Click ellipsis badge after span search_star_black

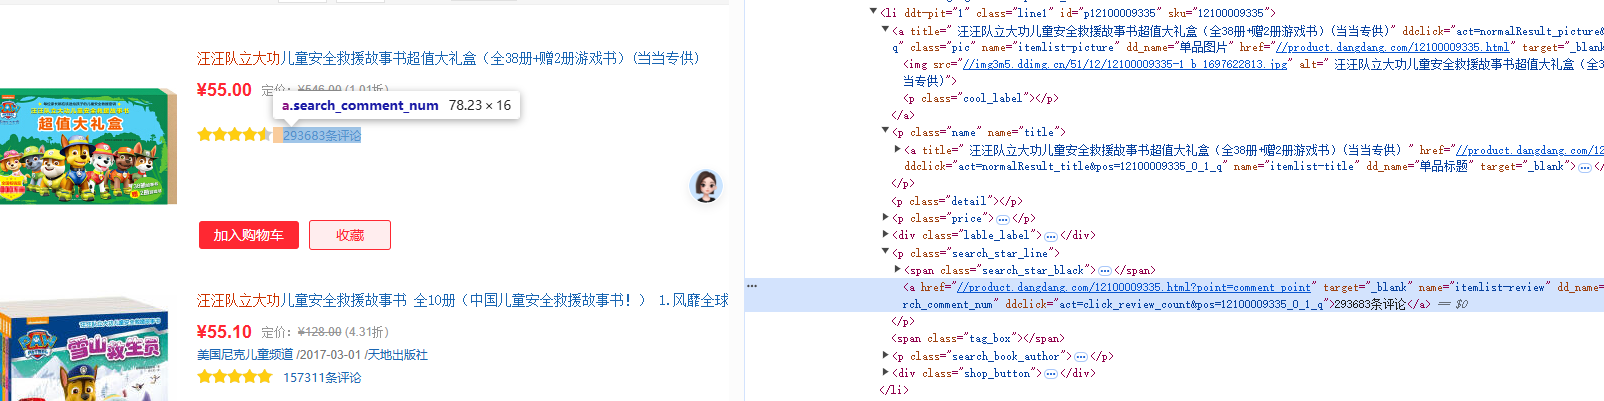pyautogui.click(x=1105, y=271)
